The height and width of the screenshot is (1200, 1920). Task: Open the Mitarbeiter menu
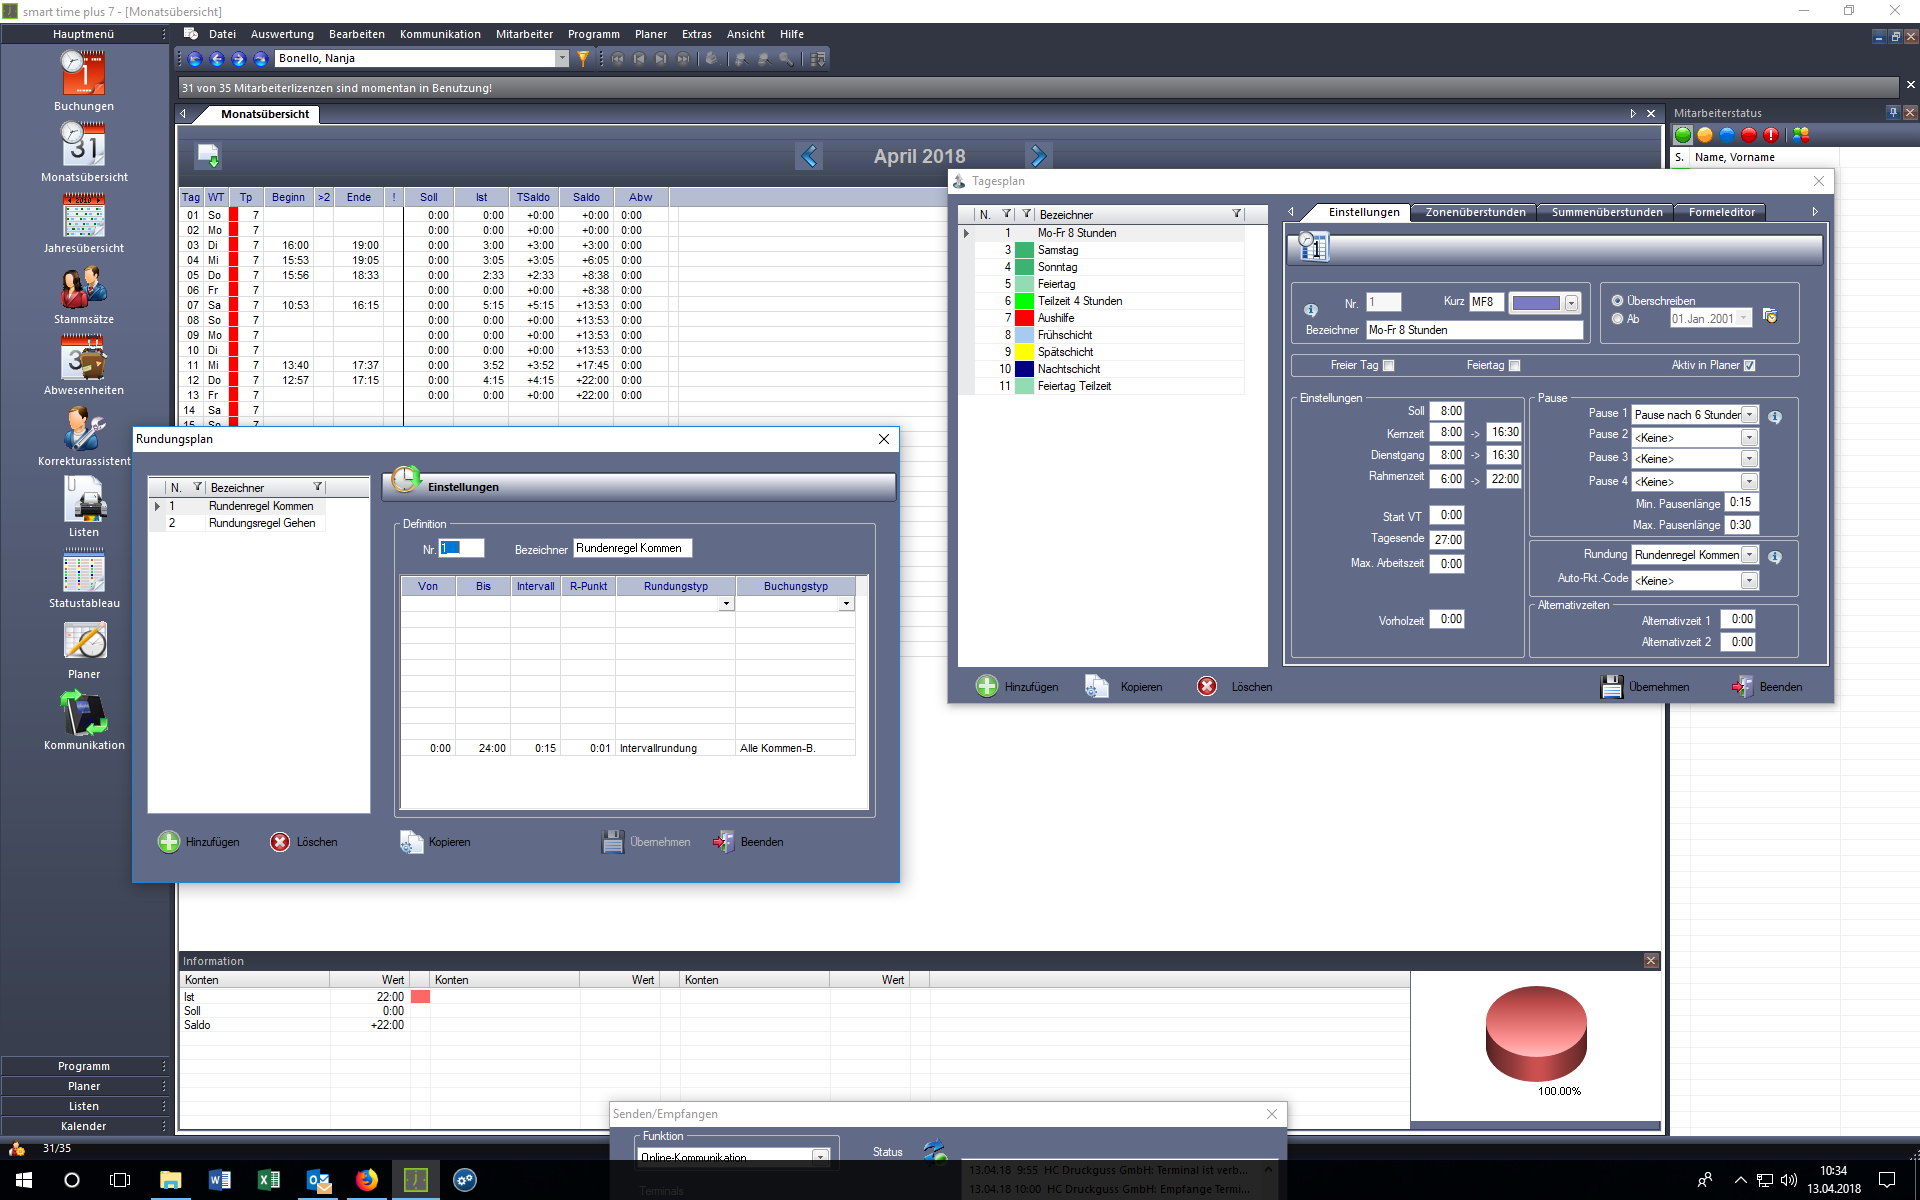click(x=524, y=34)
